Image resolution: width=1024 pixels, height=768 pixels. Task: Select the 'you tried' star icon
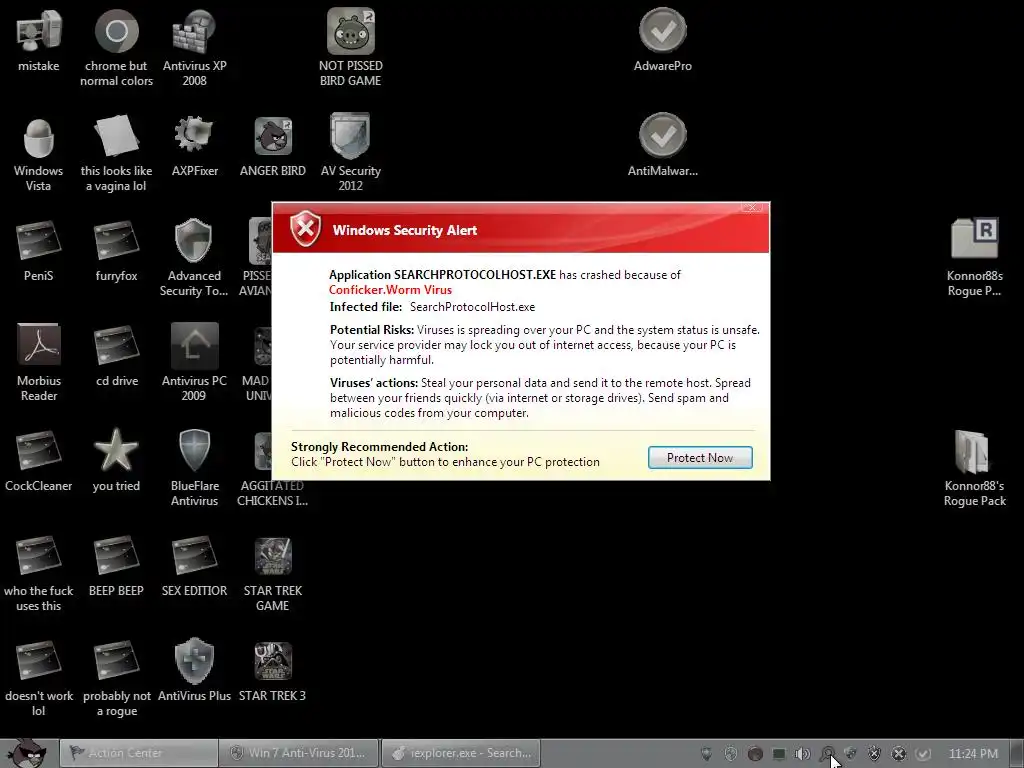116,461
